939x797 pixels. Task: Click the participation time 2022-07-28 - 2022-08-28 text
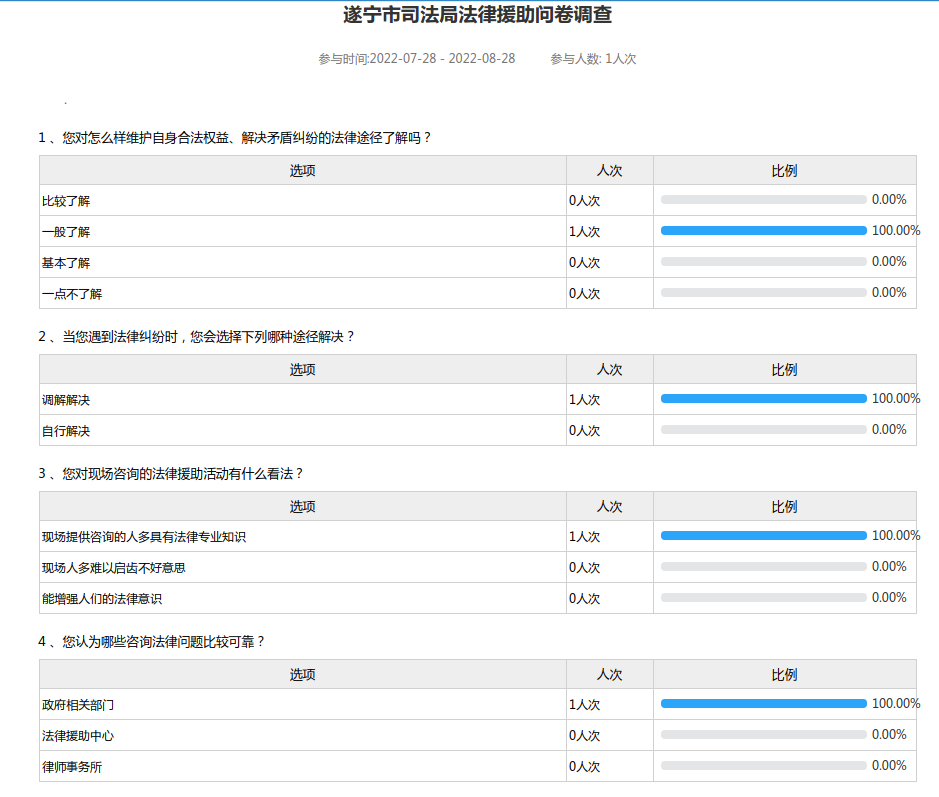[417, 59]
